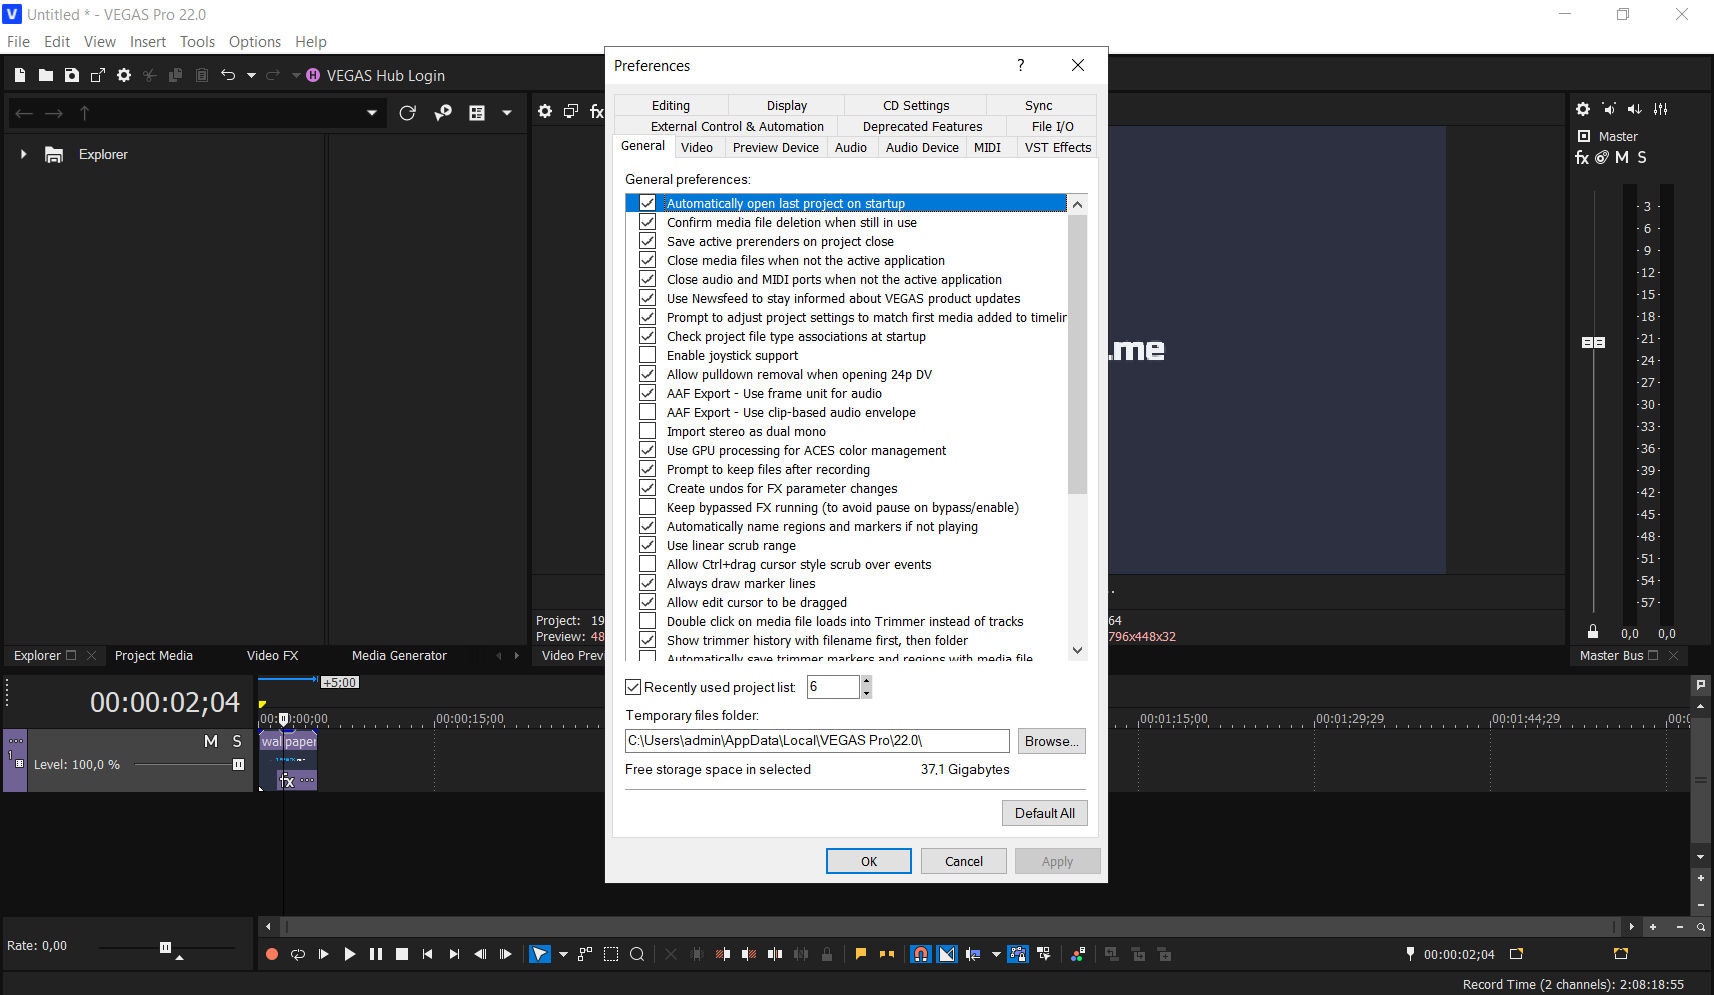Open the VST Effects tab
Image resolution: width=1714 pixels, height=995 pixels.
(x=1058, y=147)
